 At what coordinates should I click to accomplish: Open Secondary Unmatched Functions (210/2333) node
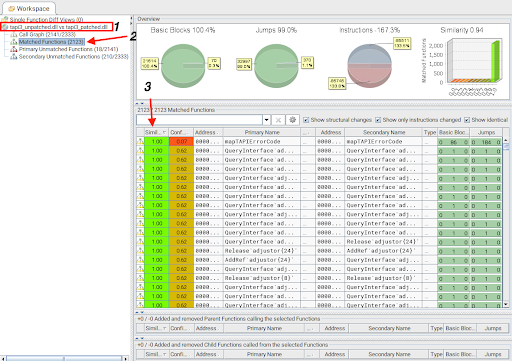pos(73,57)
